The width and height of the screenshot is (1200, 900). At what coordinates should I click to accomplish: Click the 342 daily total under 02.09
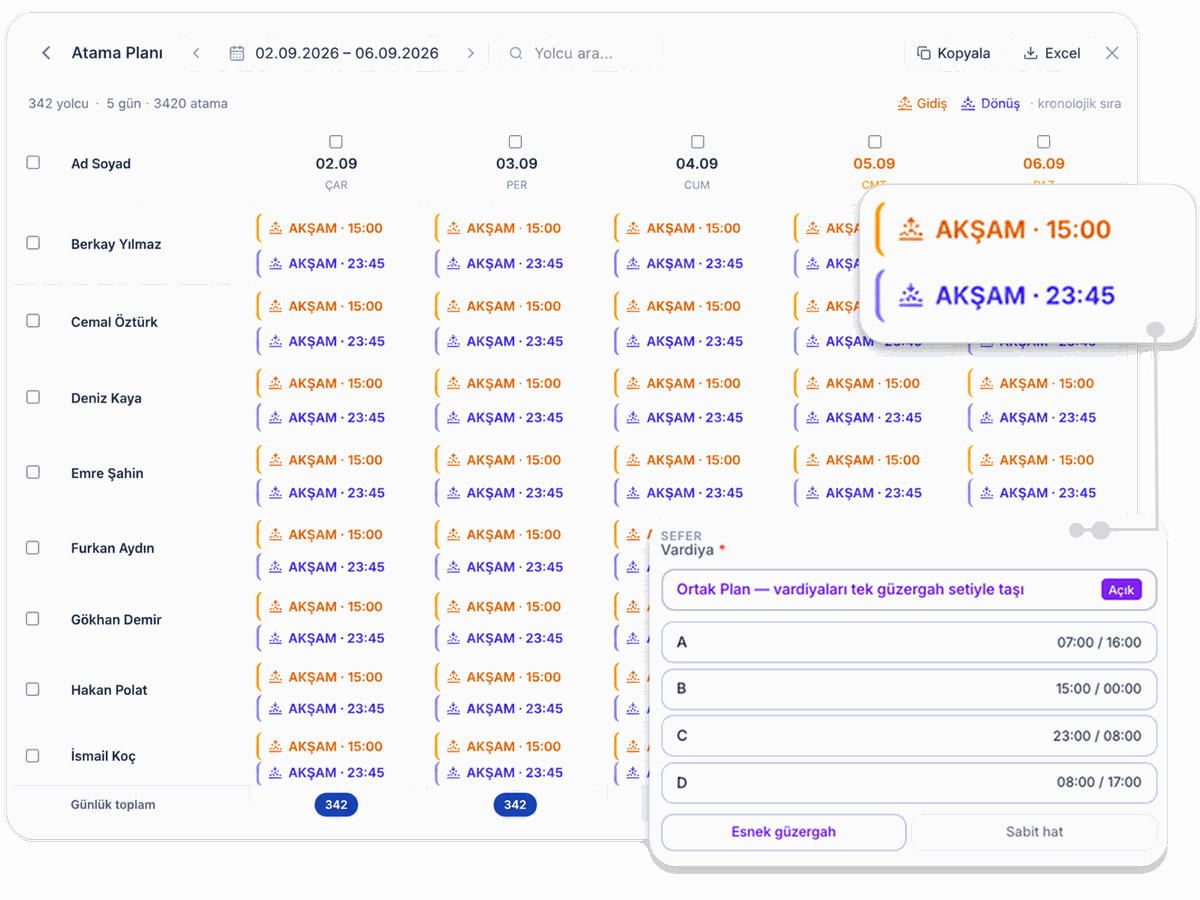[336, 805]
